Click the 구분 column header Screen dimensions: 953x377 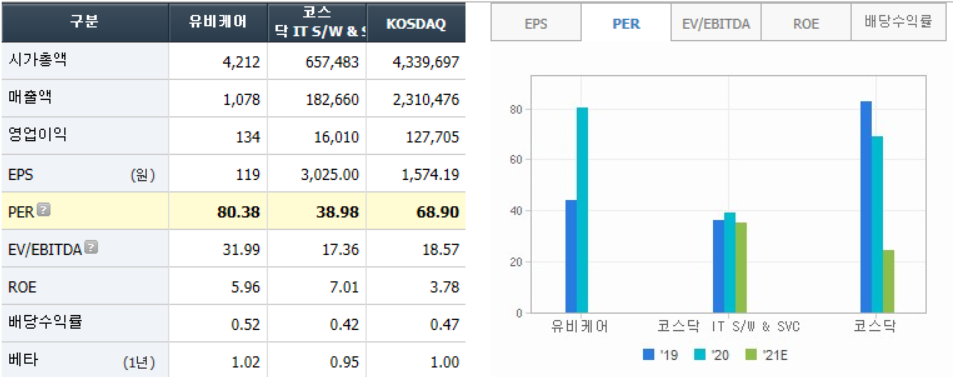[x=85, y=22]
